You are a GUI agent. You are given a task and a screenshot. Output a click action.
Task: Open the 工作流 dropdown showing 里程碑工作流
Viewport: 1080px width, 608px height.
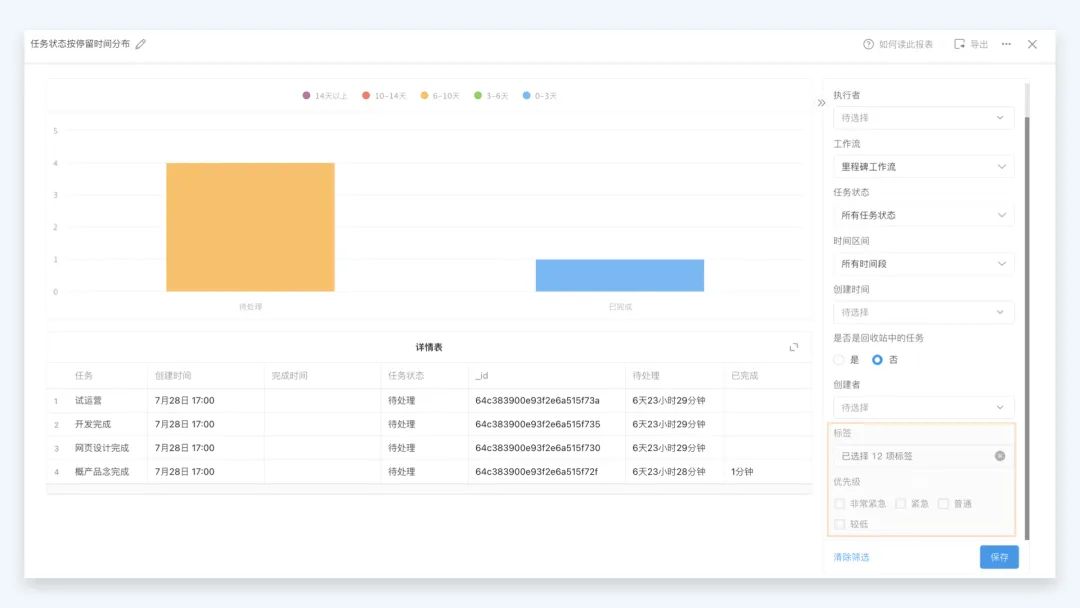923,167
